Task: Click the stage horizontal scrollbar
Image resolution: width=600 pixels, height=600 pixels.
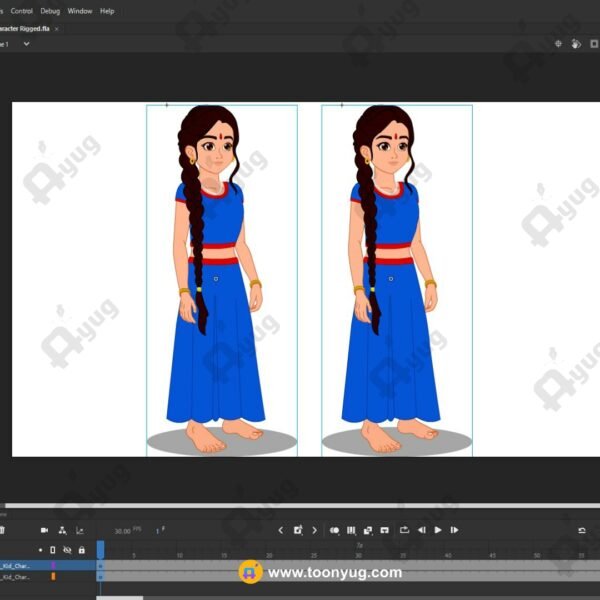Action: (x=302, y=505)
